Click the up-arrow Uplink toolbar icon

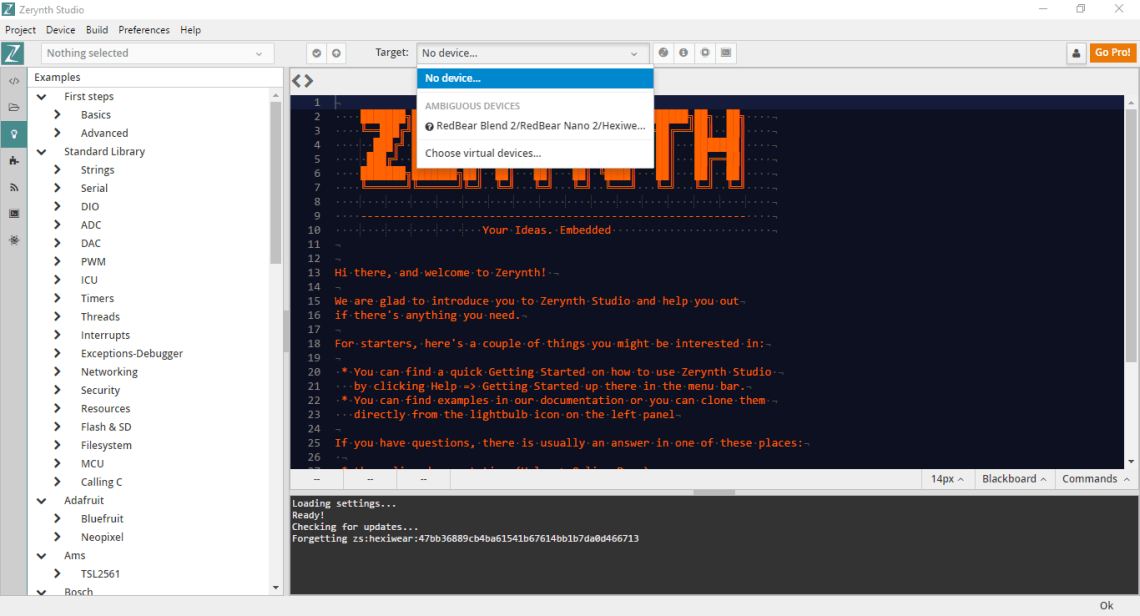pyautogui.click(x=336, y=53)
